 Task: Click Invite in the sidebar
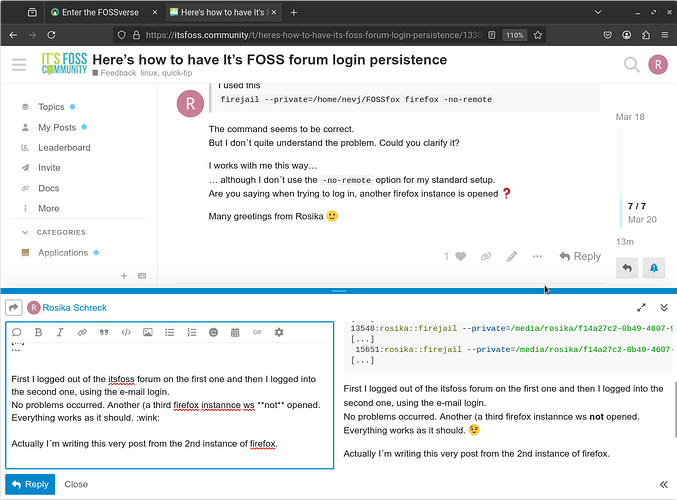click(49, 168)
